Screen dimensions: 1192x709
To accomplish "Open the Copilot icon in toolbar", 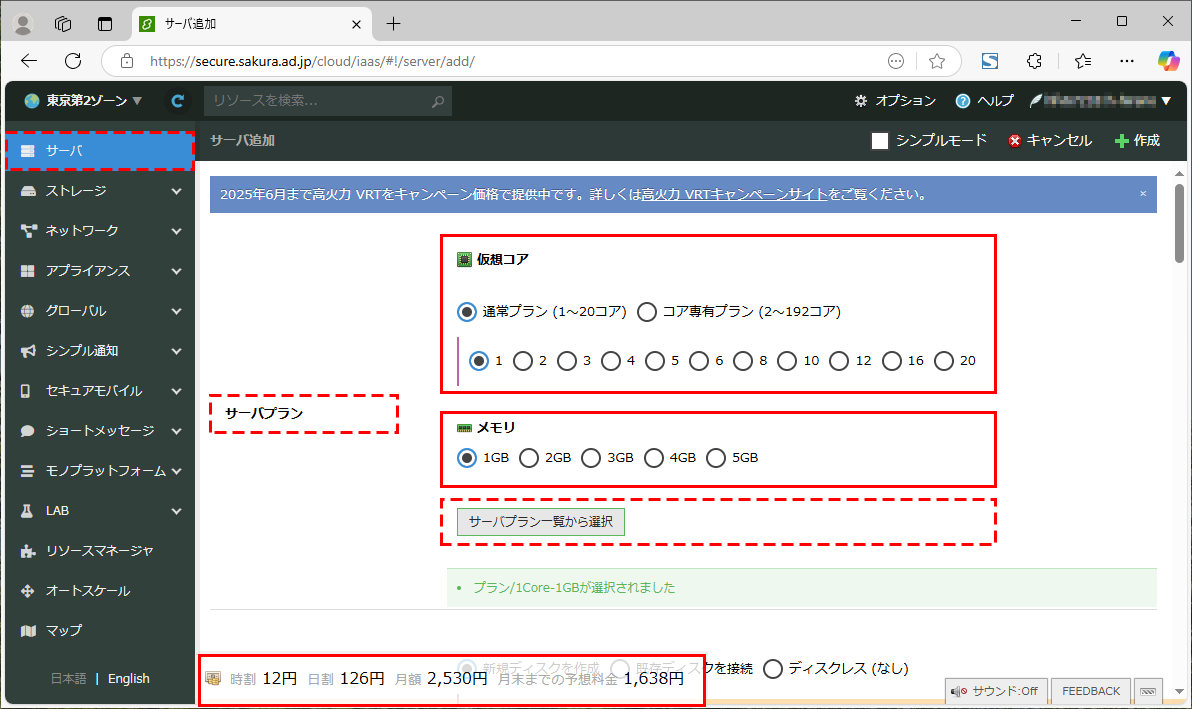I will point(1168,61).
